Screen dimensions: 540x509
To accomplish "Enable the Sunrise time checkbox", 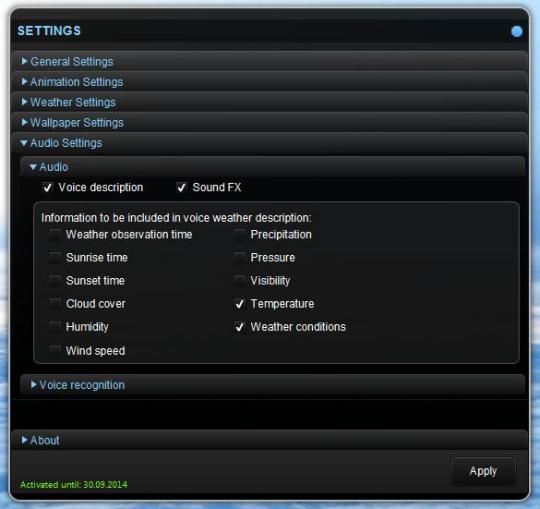I will coord(55,258).
